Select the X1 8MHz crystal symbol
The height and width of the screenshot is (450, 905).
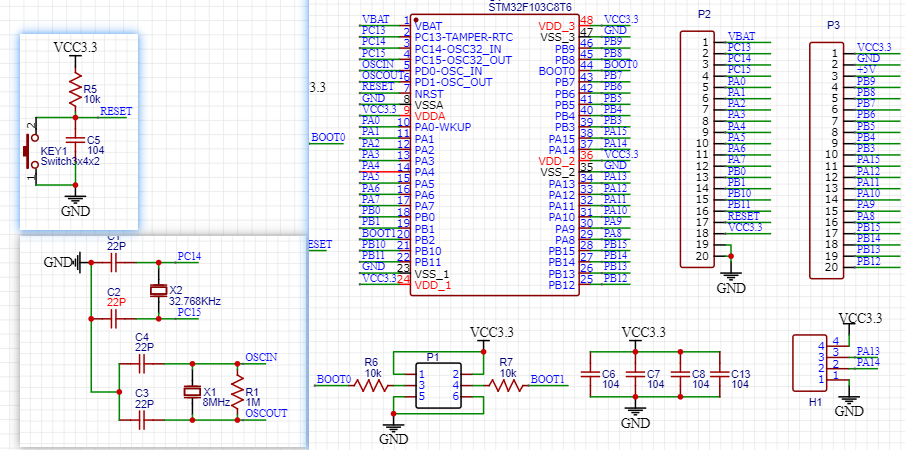click(x=192, y=392)
